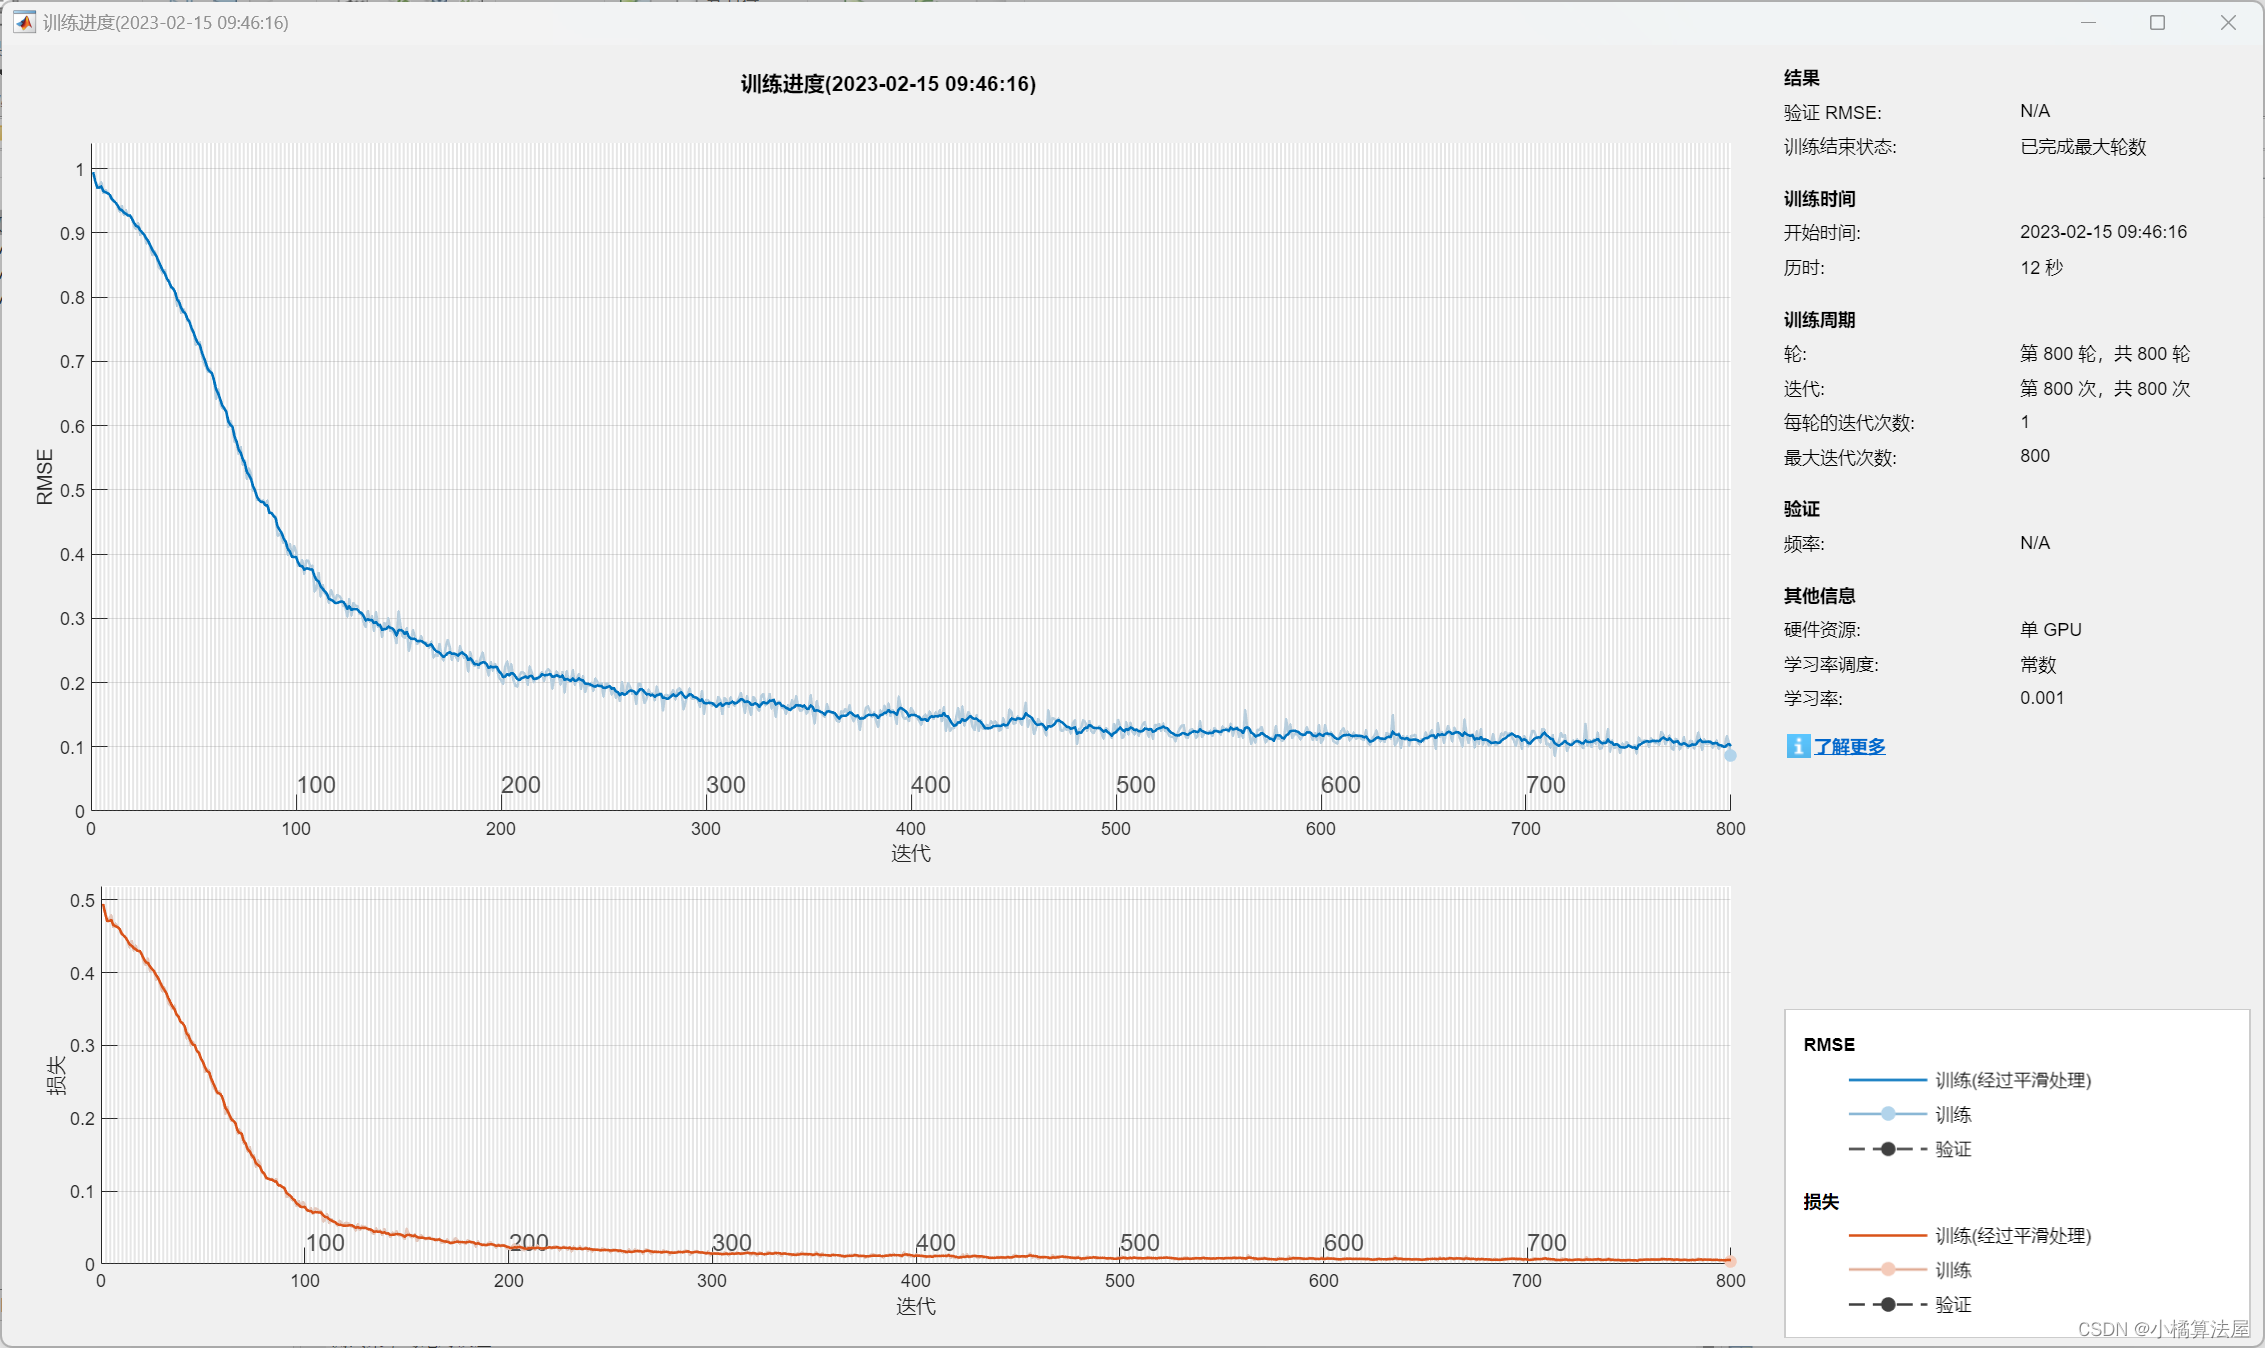
Task: Click the 损失 legend heading
Action: (1821, 1202)
